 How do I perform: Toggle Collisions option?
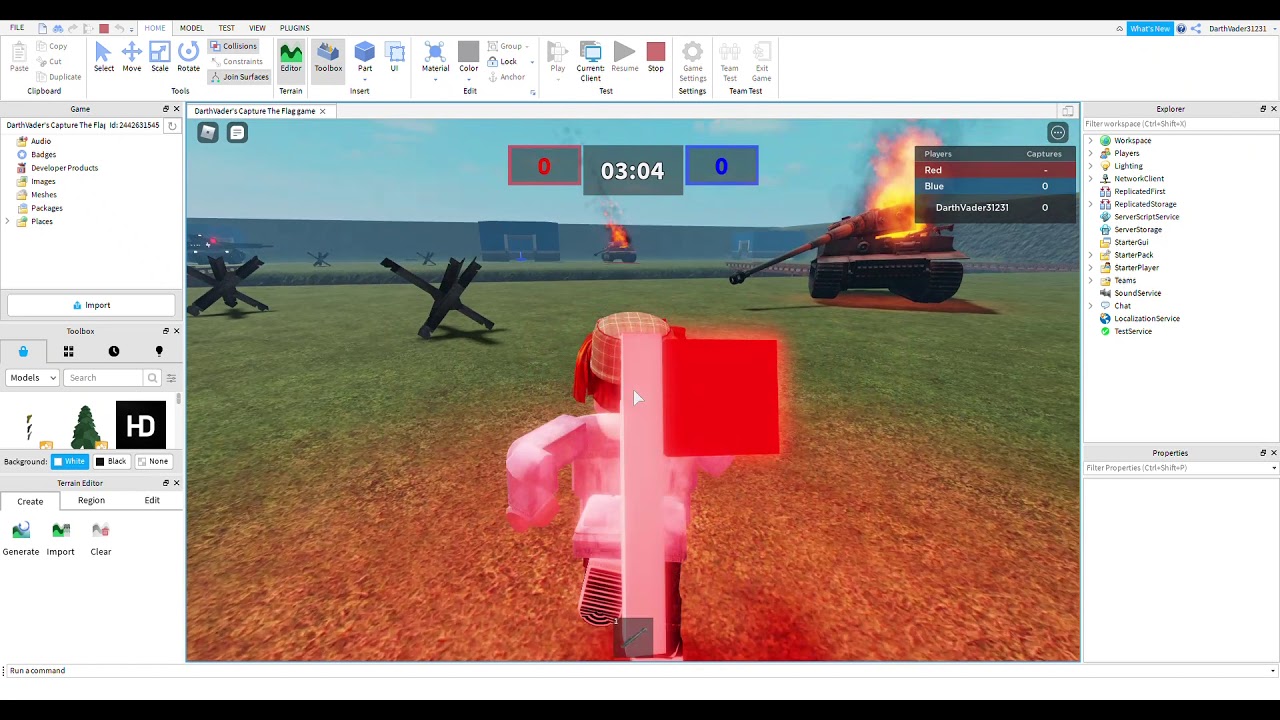(x=234, y=46)
